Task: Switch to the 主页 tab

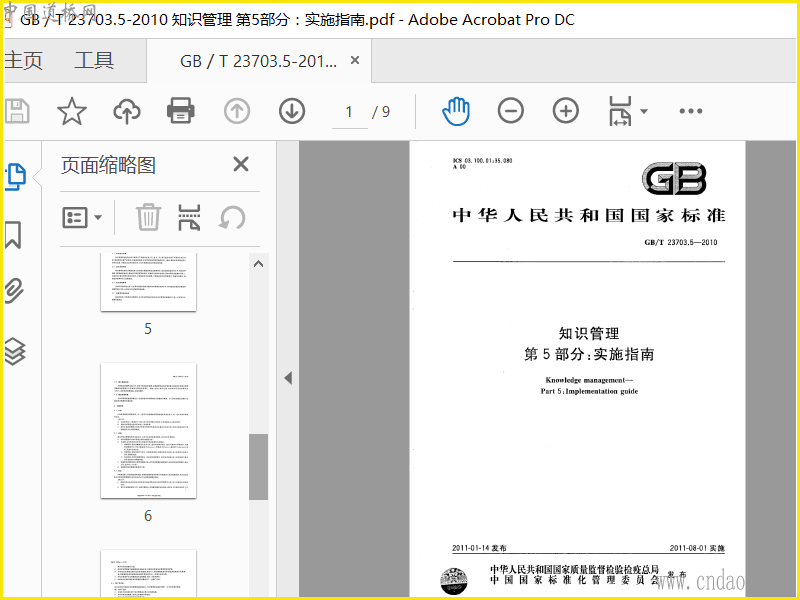Action: pyautogui.click(x=23, y=60)
